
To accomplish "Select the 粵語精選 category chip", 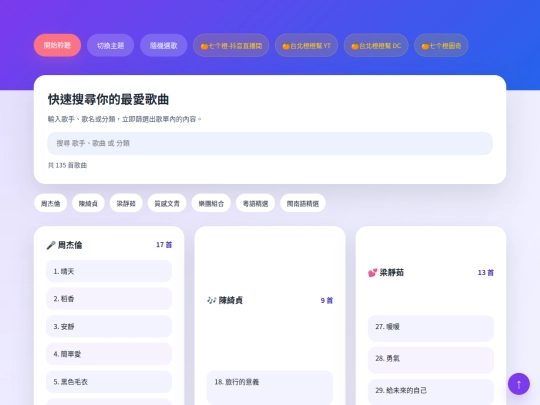I will (x=255, y=203).
